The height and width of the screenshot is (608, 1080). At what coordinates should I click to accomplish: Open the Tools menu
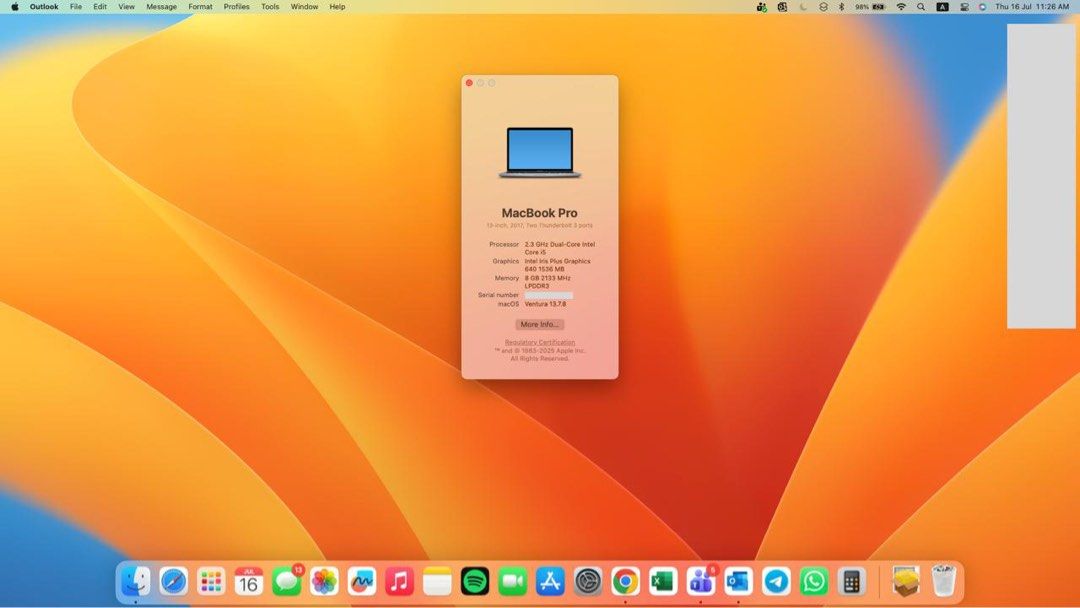pos(270,7)
